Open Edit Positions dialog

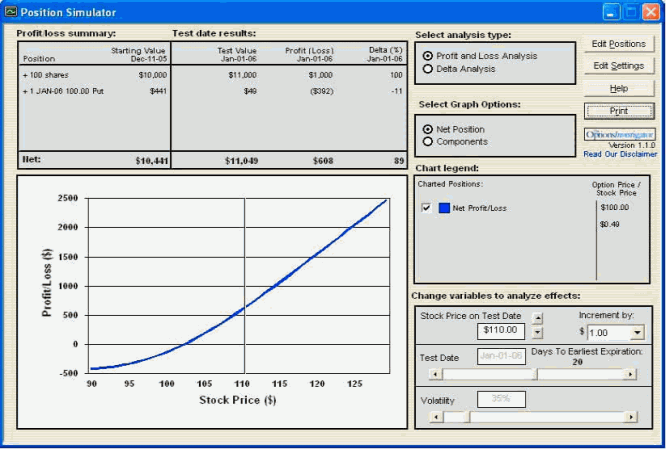point(619,44)
